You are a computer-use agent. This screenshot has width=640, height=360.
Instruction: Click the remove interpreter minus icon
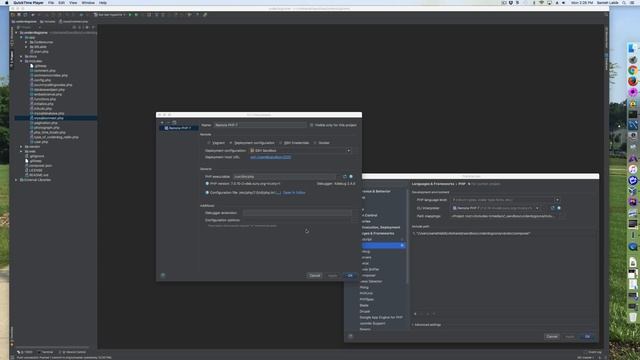point(168,122)
